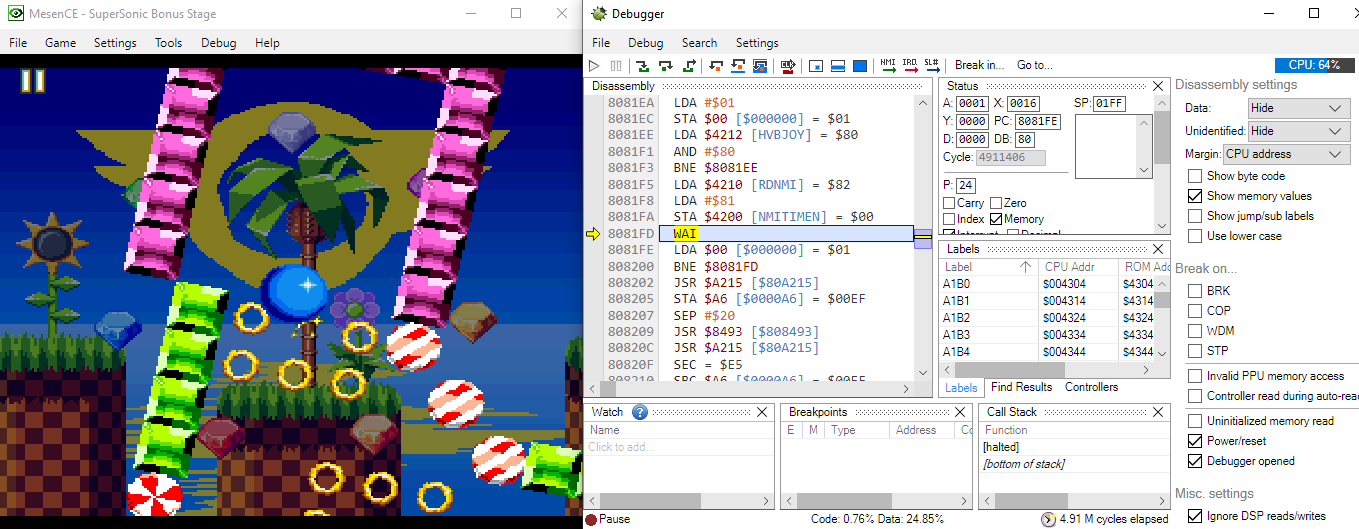Enable Show jump/sub labels option
The height and width of the screenshot is (529, 1359).
tap(1195, 216)
